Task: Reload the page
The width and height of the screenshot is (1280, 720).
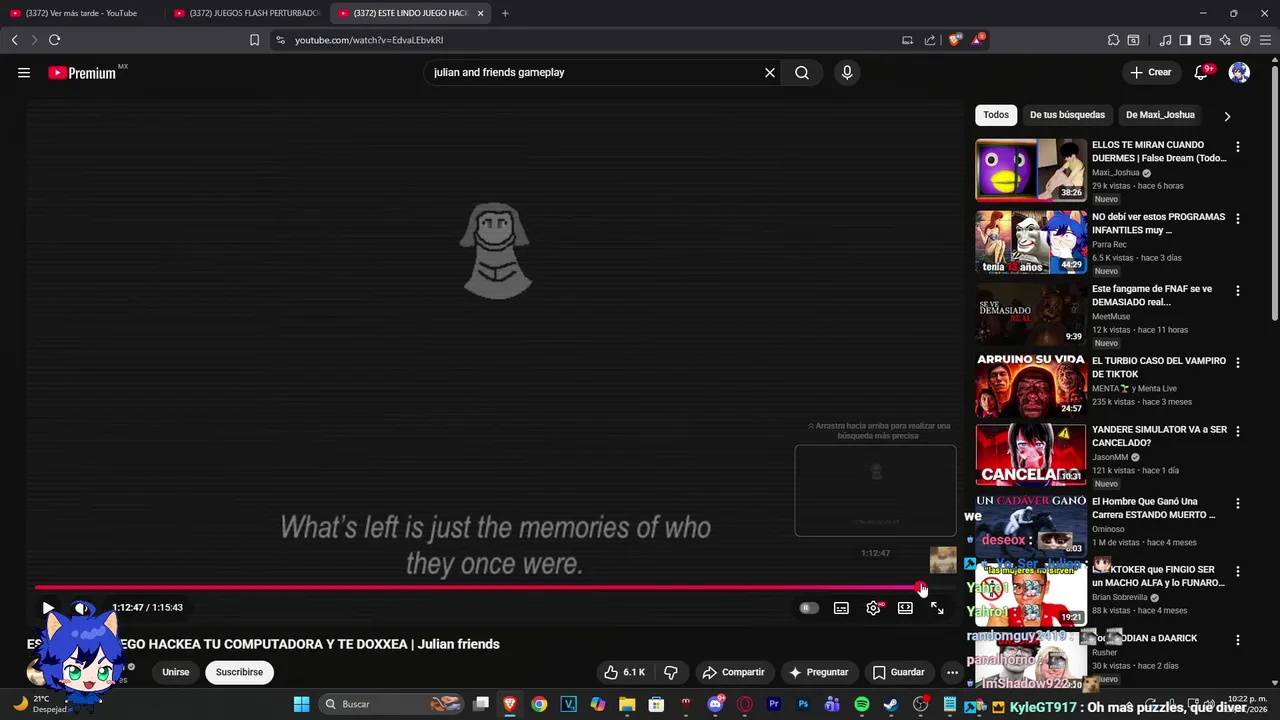Action: 54,40
